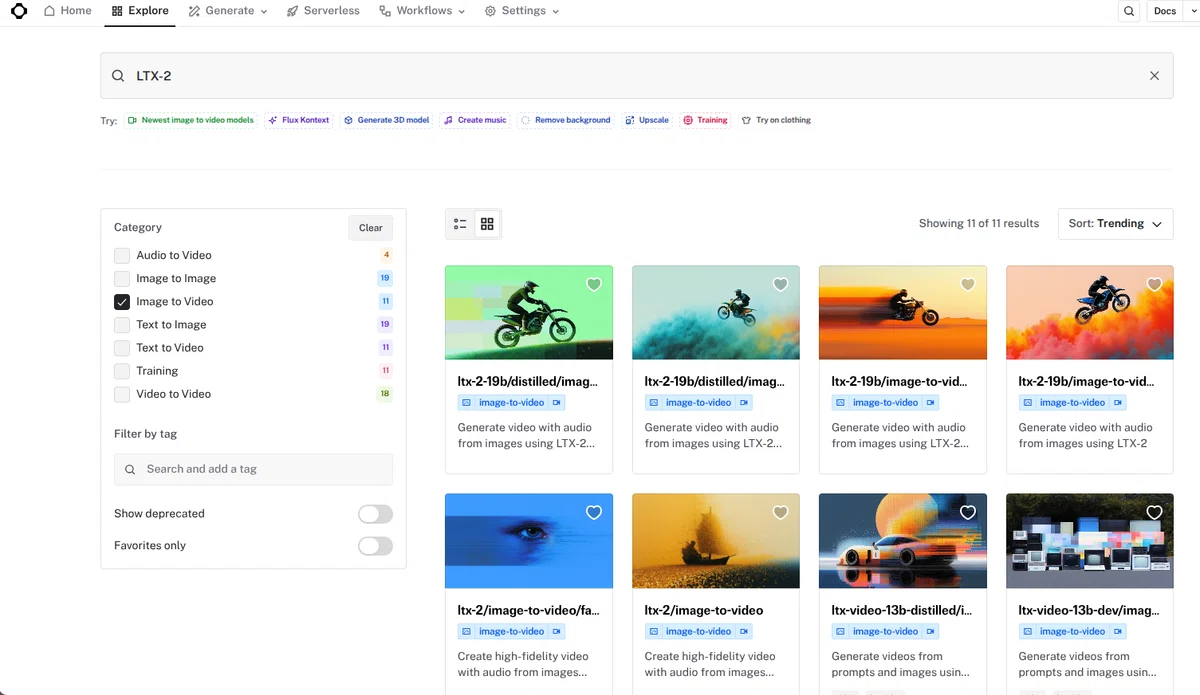Click 'Filter by tag' label

(146, 434)
